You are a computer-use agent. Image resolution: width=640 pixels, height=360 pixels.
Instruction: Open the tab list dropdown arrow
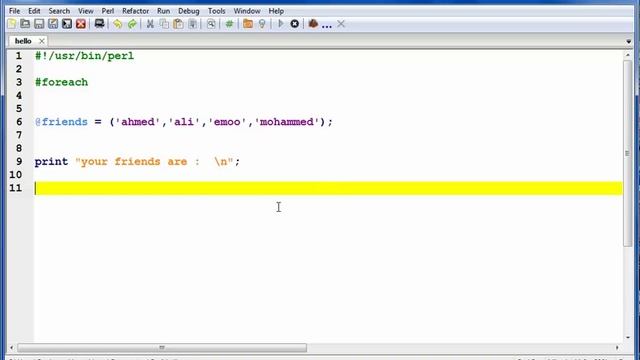[629, 42]
